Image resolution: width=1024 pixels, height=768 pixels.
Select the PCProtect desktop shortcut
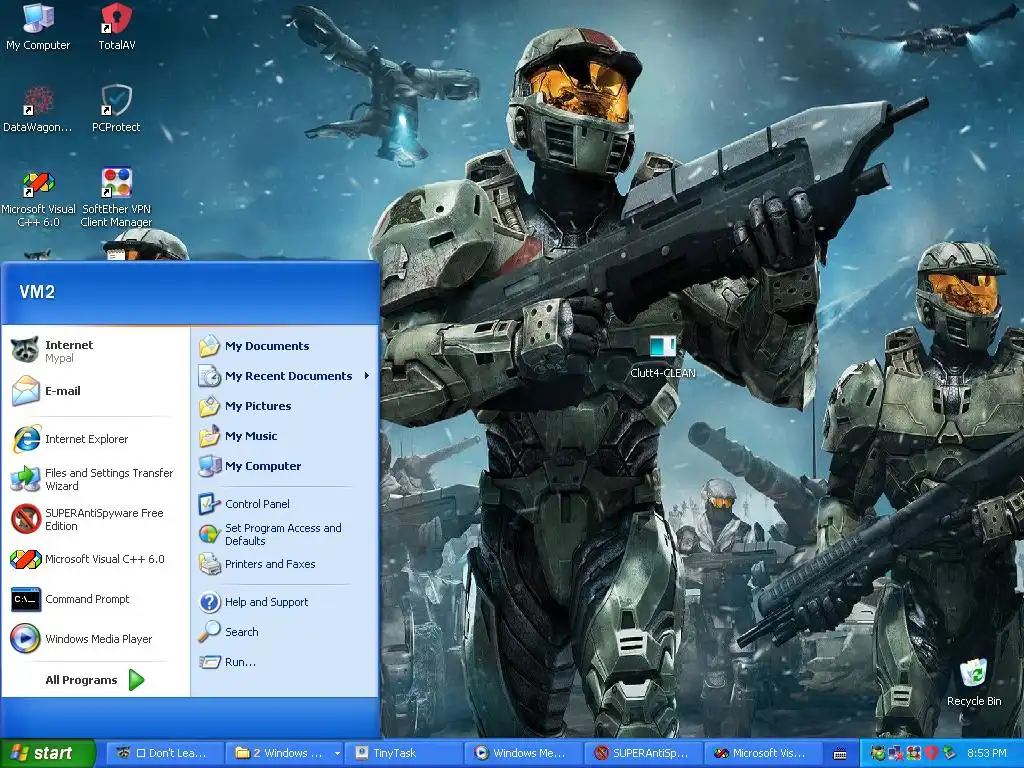116,108
